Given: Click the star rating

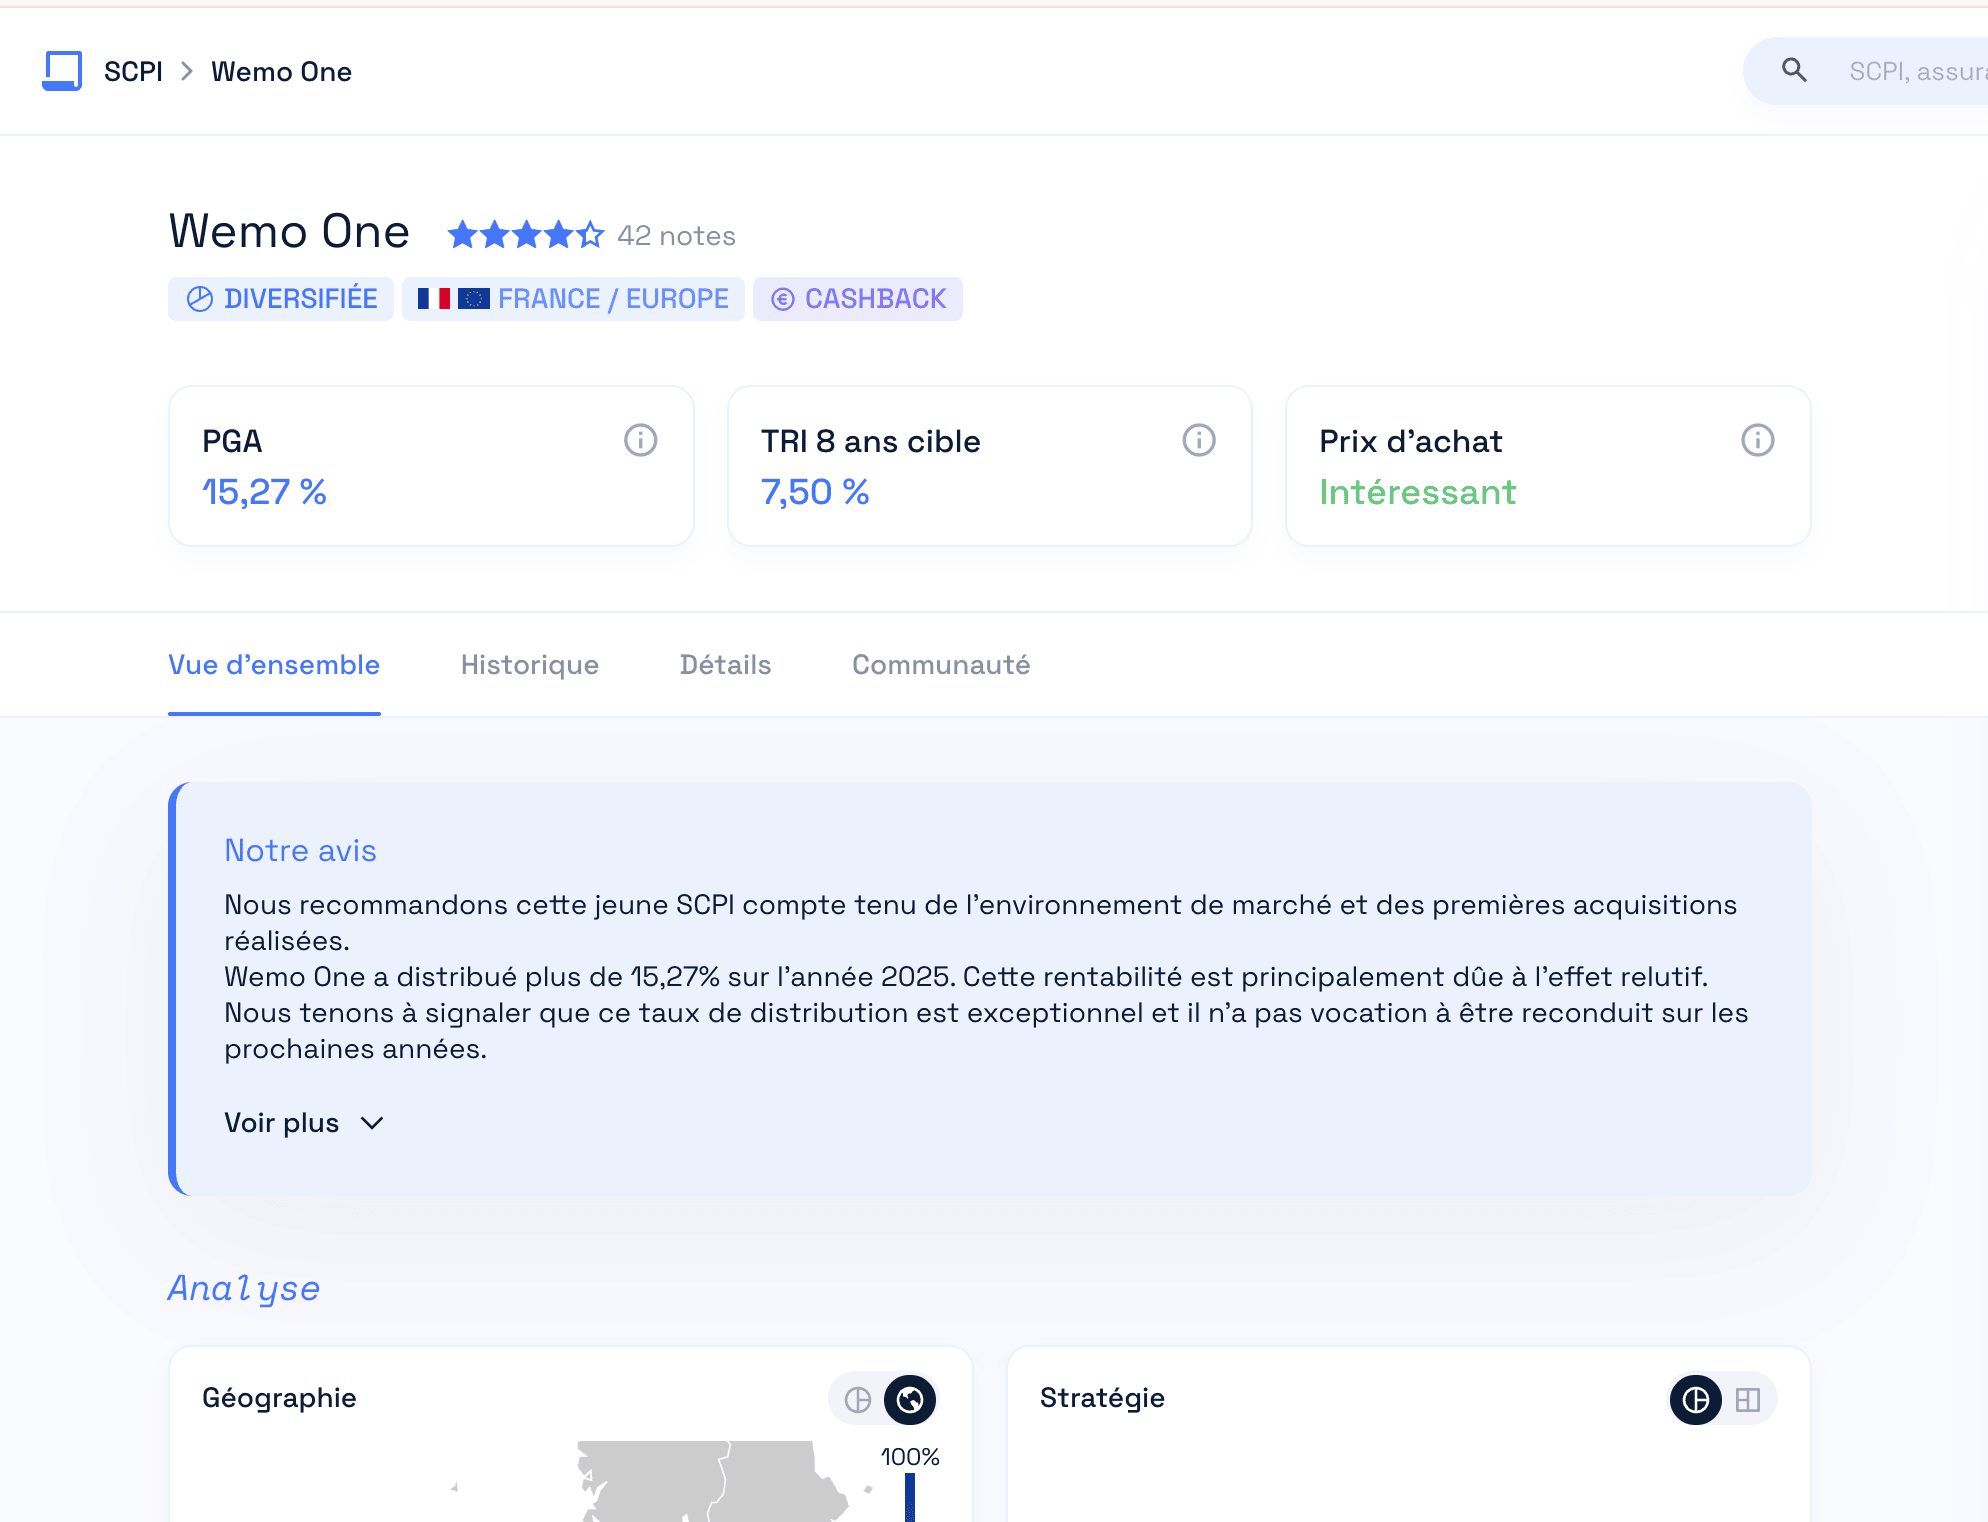Looking at the screenshot, I should point(525,235).
